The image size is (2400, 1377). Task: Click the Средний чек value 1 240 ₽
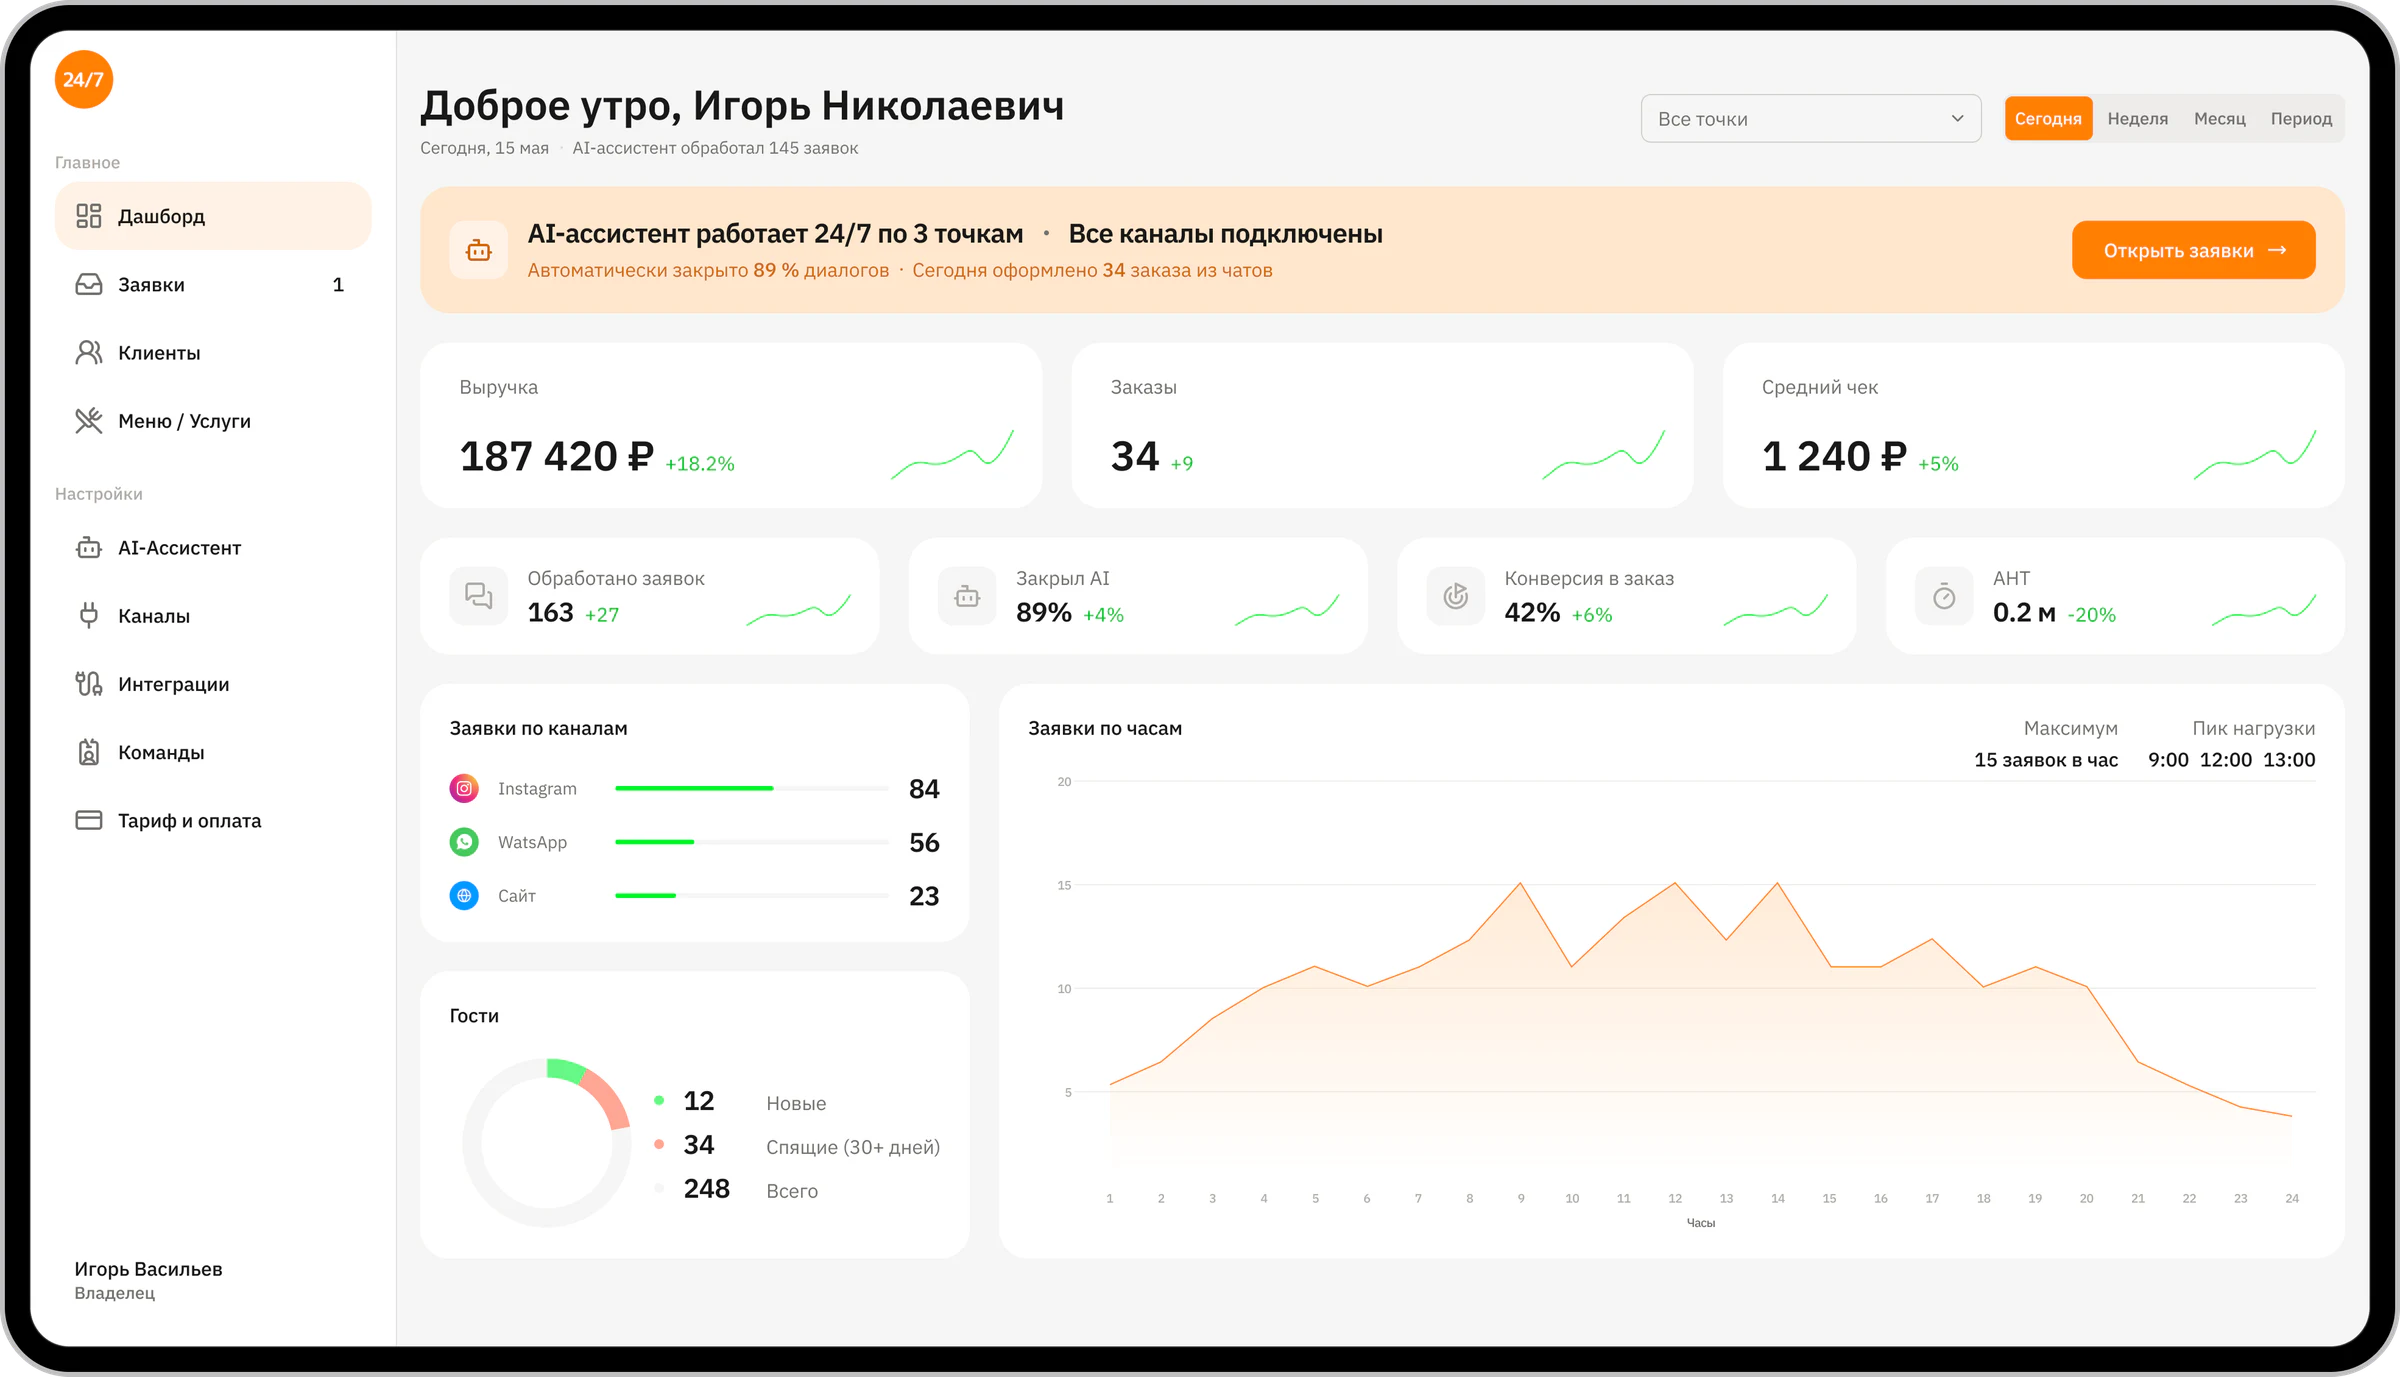pos(1834,456)
